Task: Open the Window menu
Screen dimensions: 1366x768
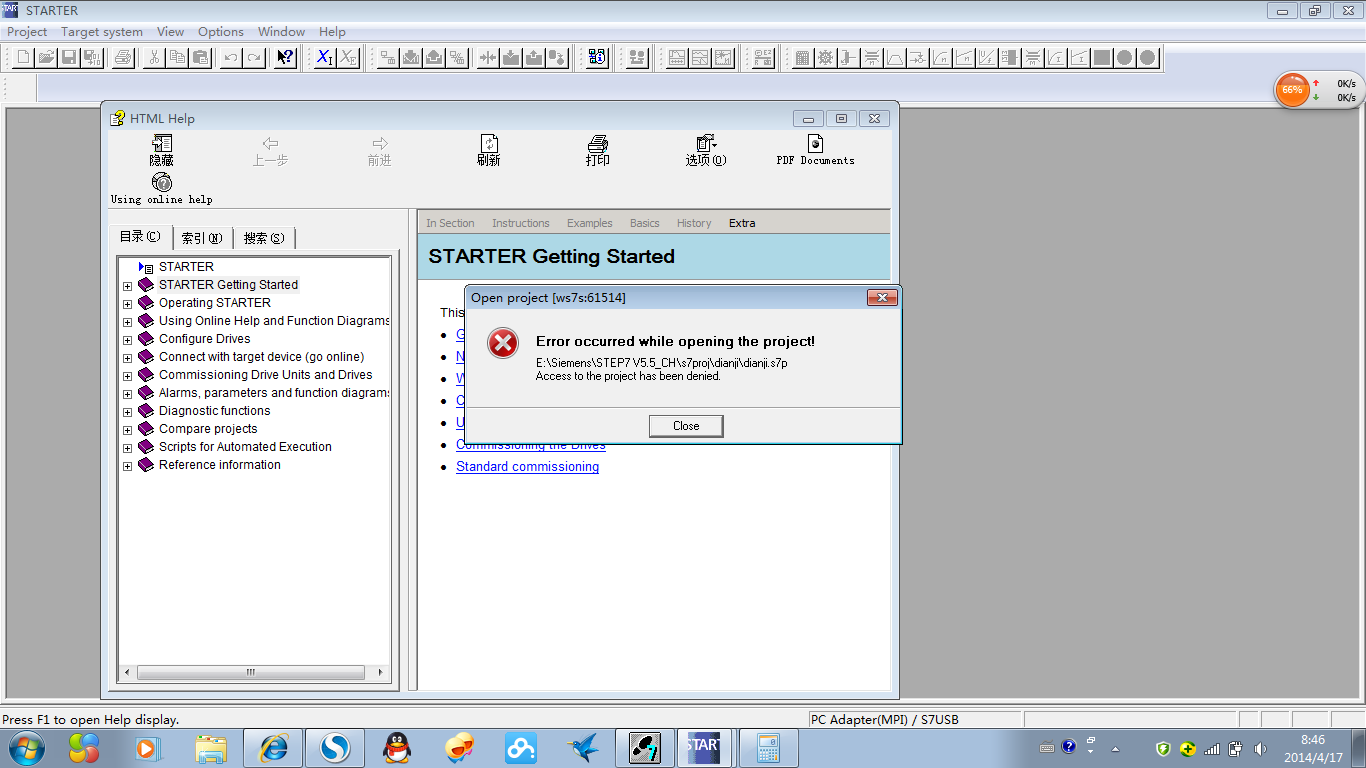Action: coord(282,32)
